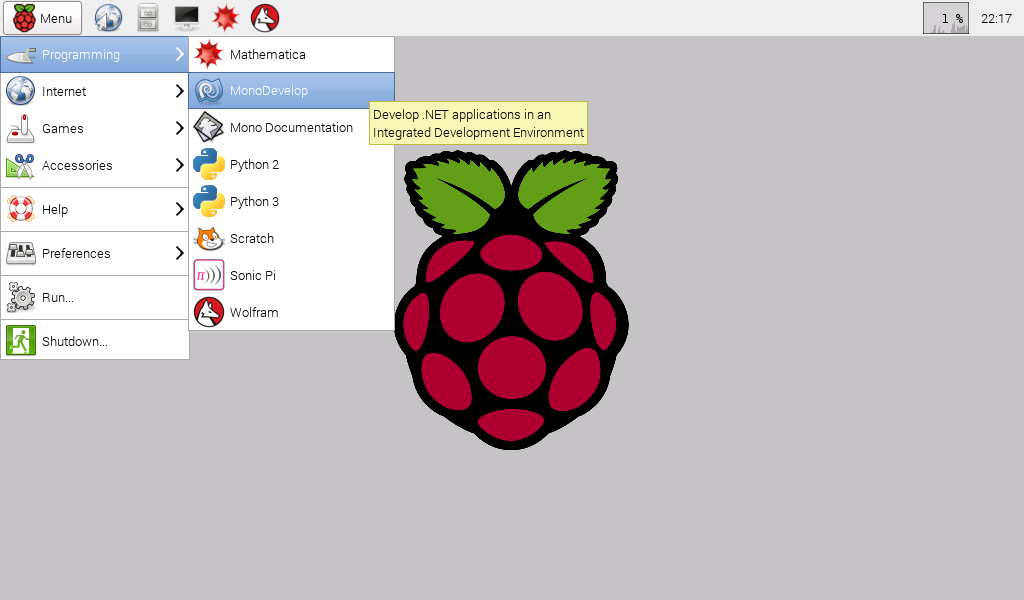Click the green Shutdown exit icon
The width and height of the screenshot is (1024, 600).
[x=21, y=341]
